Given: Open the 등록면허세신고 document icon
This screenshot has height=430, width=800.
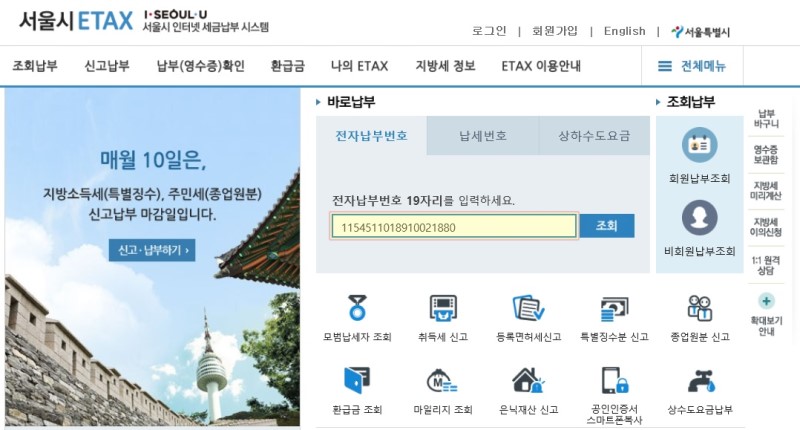Looking at the screenshot, I should (x=528, y=308).
